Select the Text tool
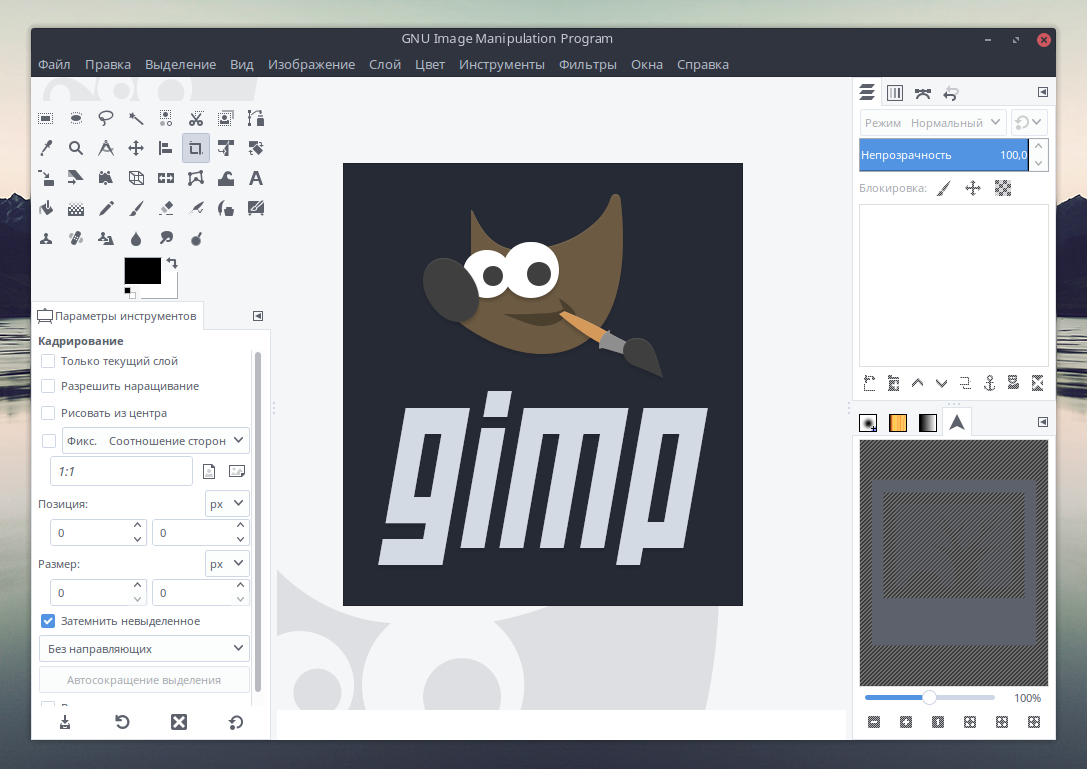Viewport: 1087px width, 769px height. (x=256, y=178)
